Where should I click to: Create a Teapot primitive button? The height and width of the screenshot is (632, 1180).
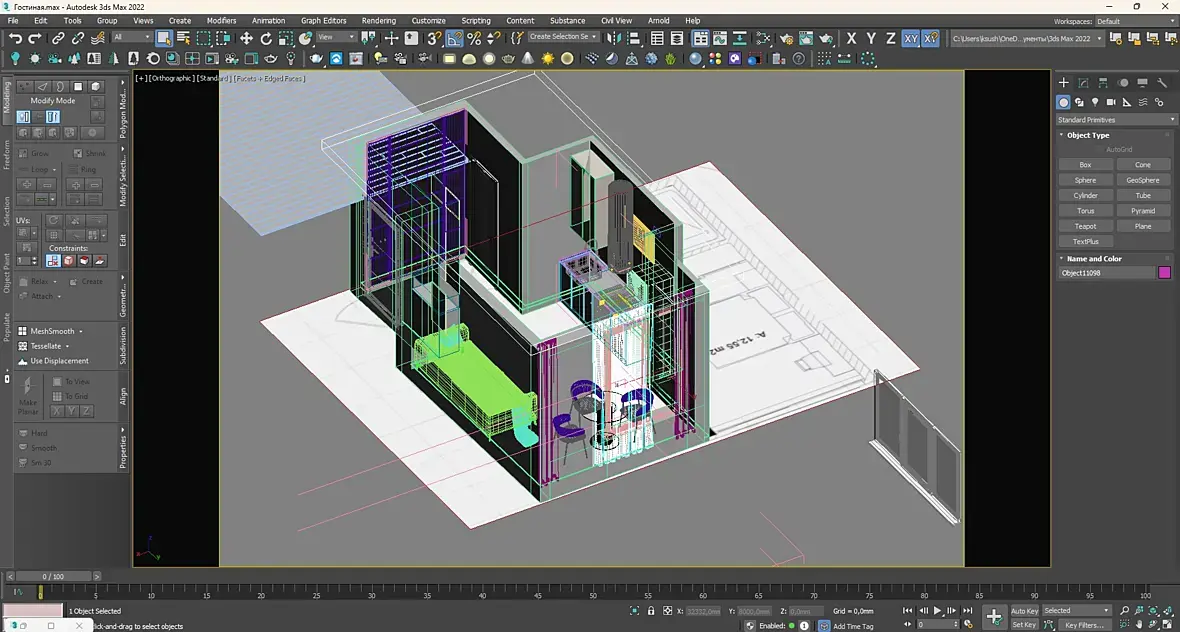click(x=1085, y=226)
